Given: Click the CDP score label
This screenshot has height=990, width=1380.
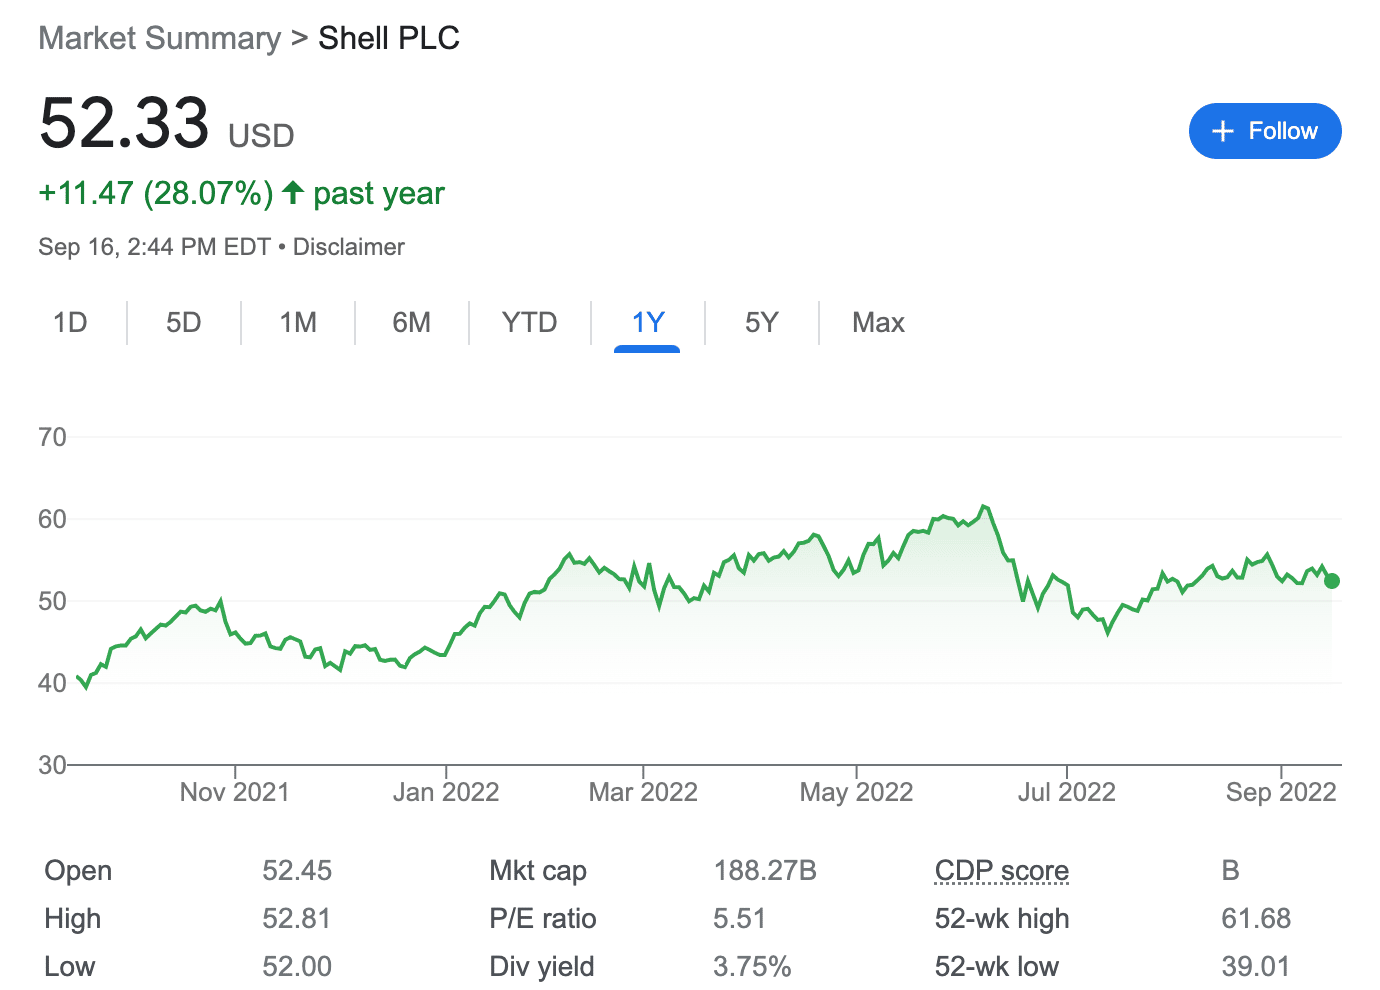Looking at the screenshot, I should 1002,871.
